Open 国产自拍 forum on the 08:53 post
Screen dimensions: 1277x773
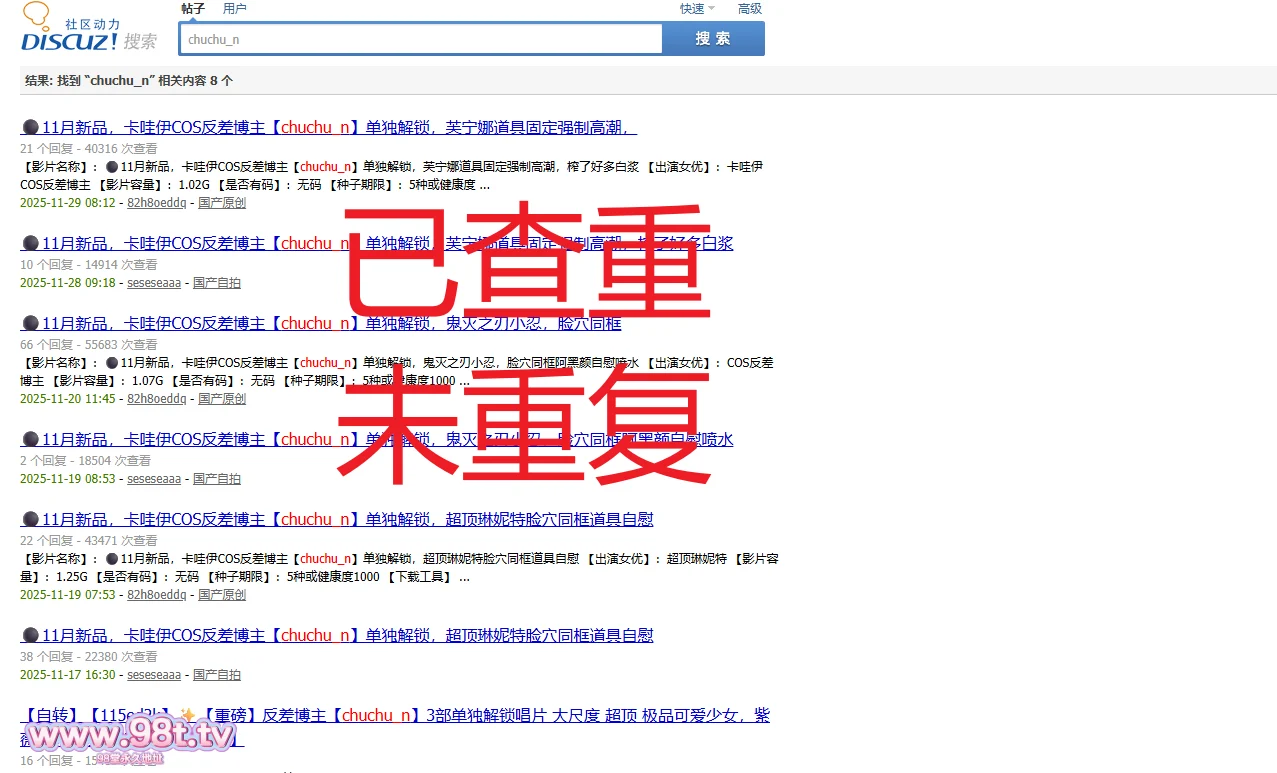pyautogui.click(x=217, y=479)
